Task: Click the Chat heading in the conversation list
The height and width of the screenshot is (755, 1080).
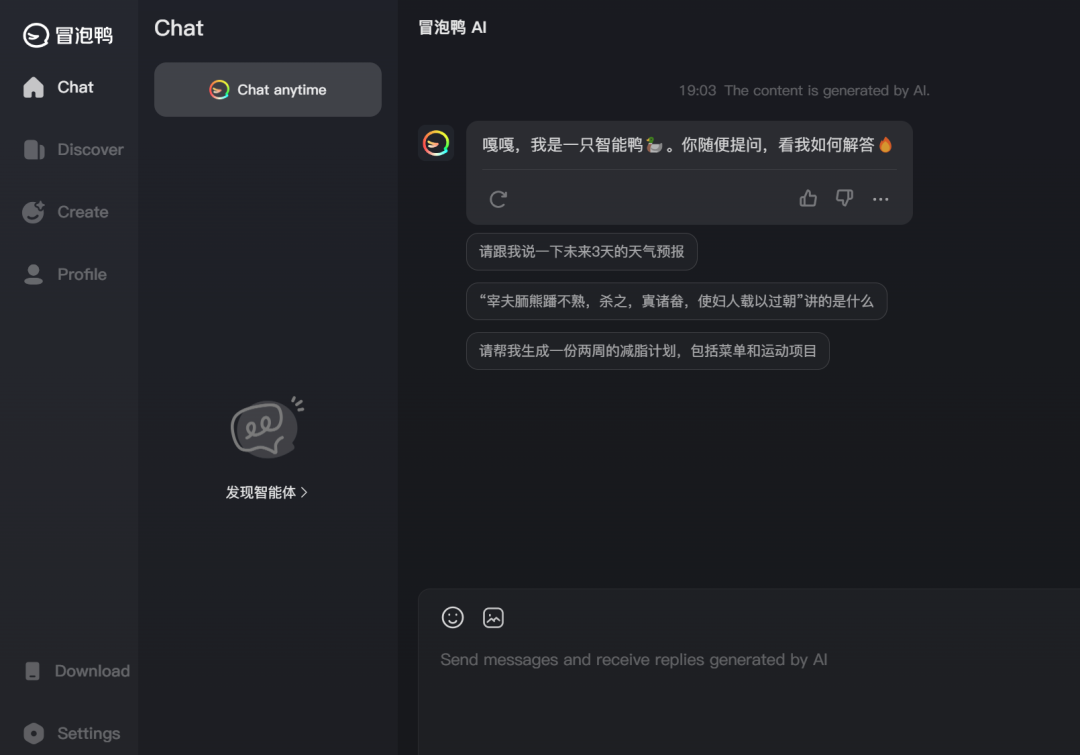Action: click(179, 28)
